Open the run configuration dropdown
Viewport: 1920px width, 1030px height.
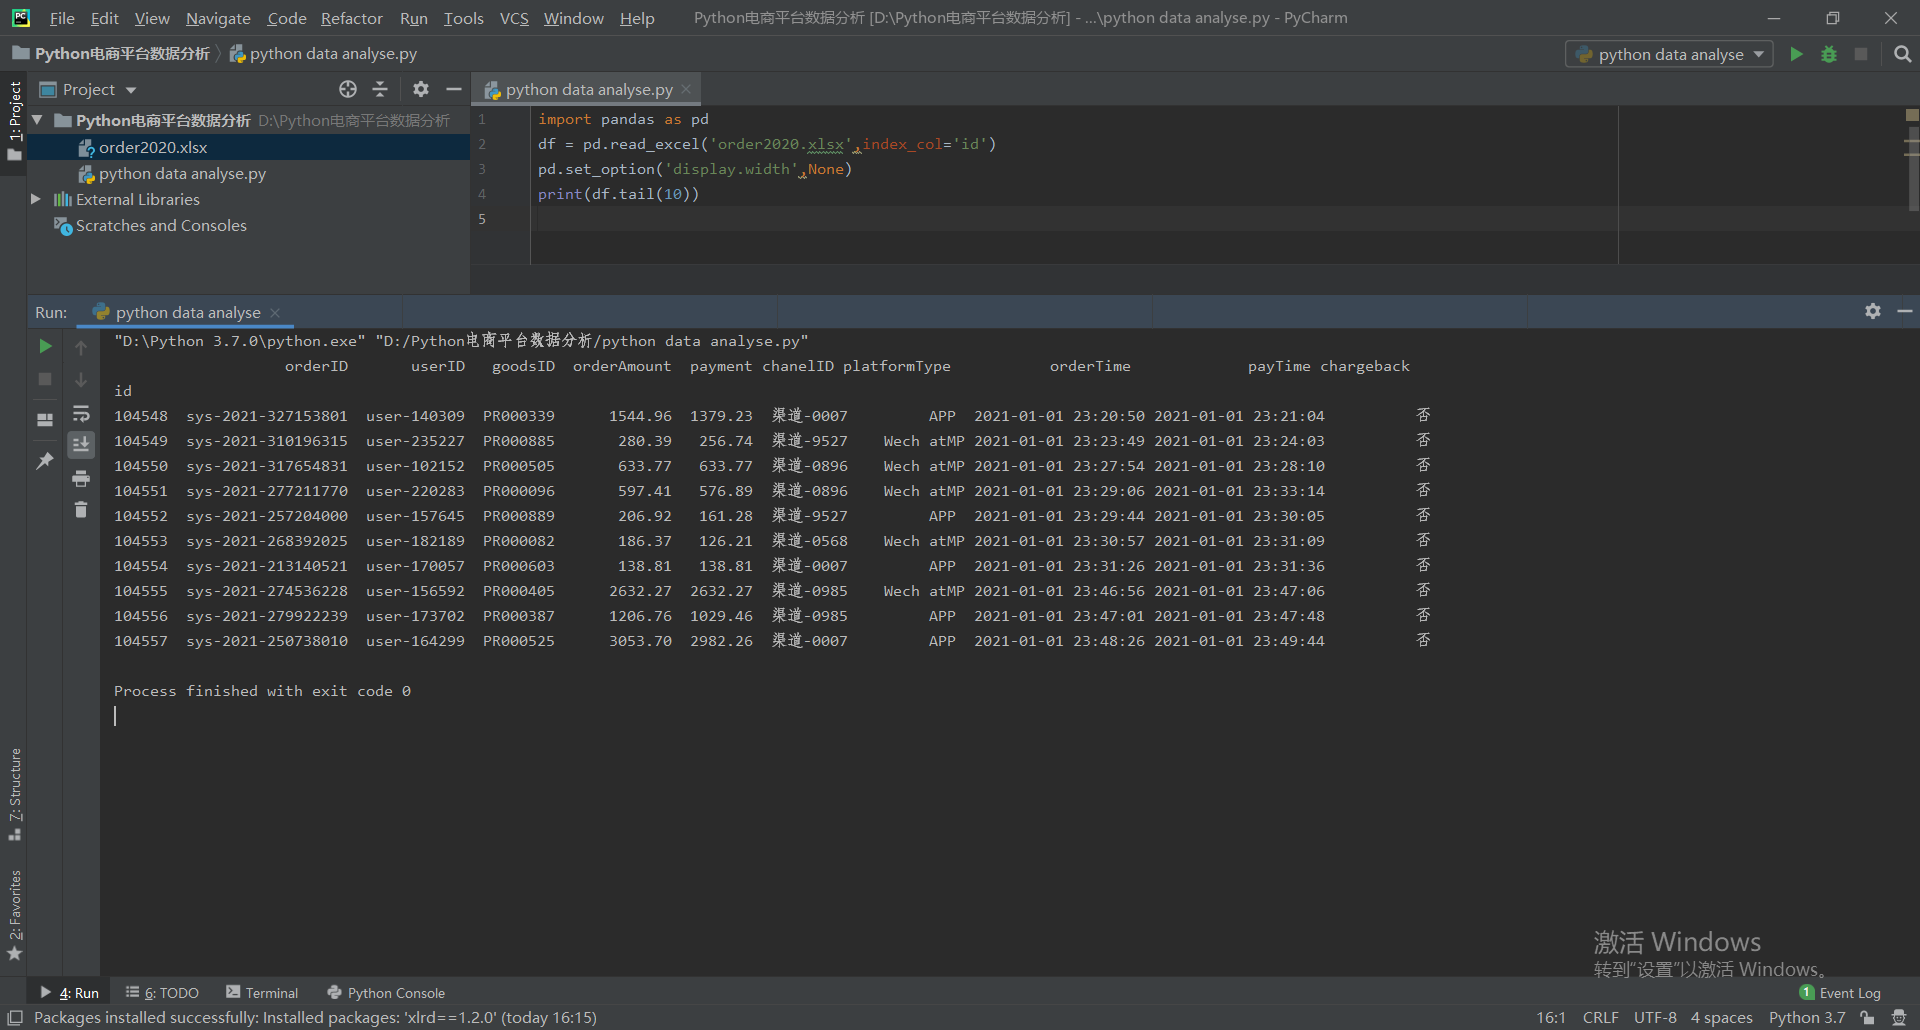1669,54
